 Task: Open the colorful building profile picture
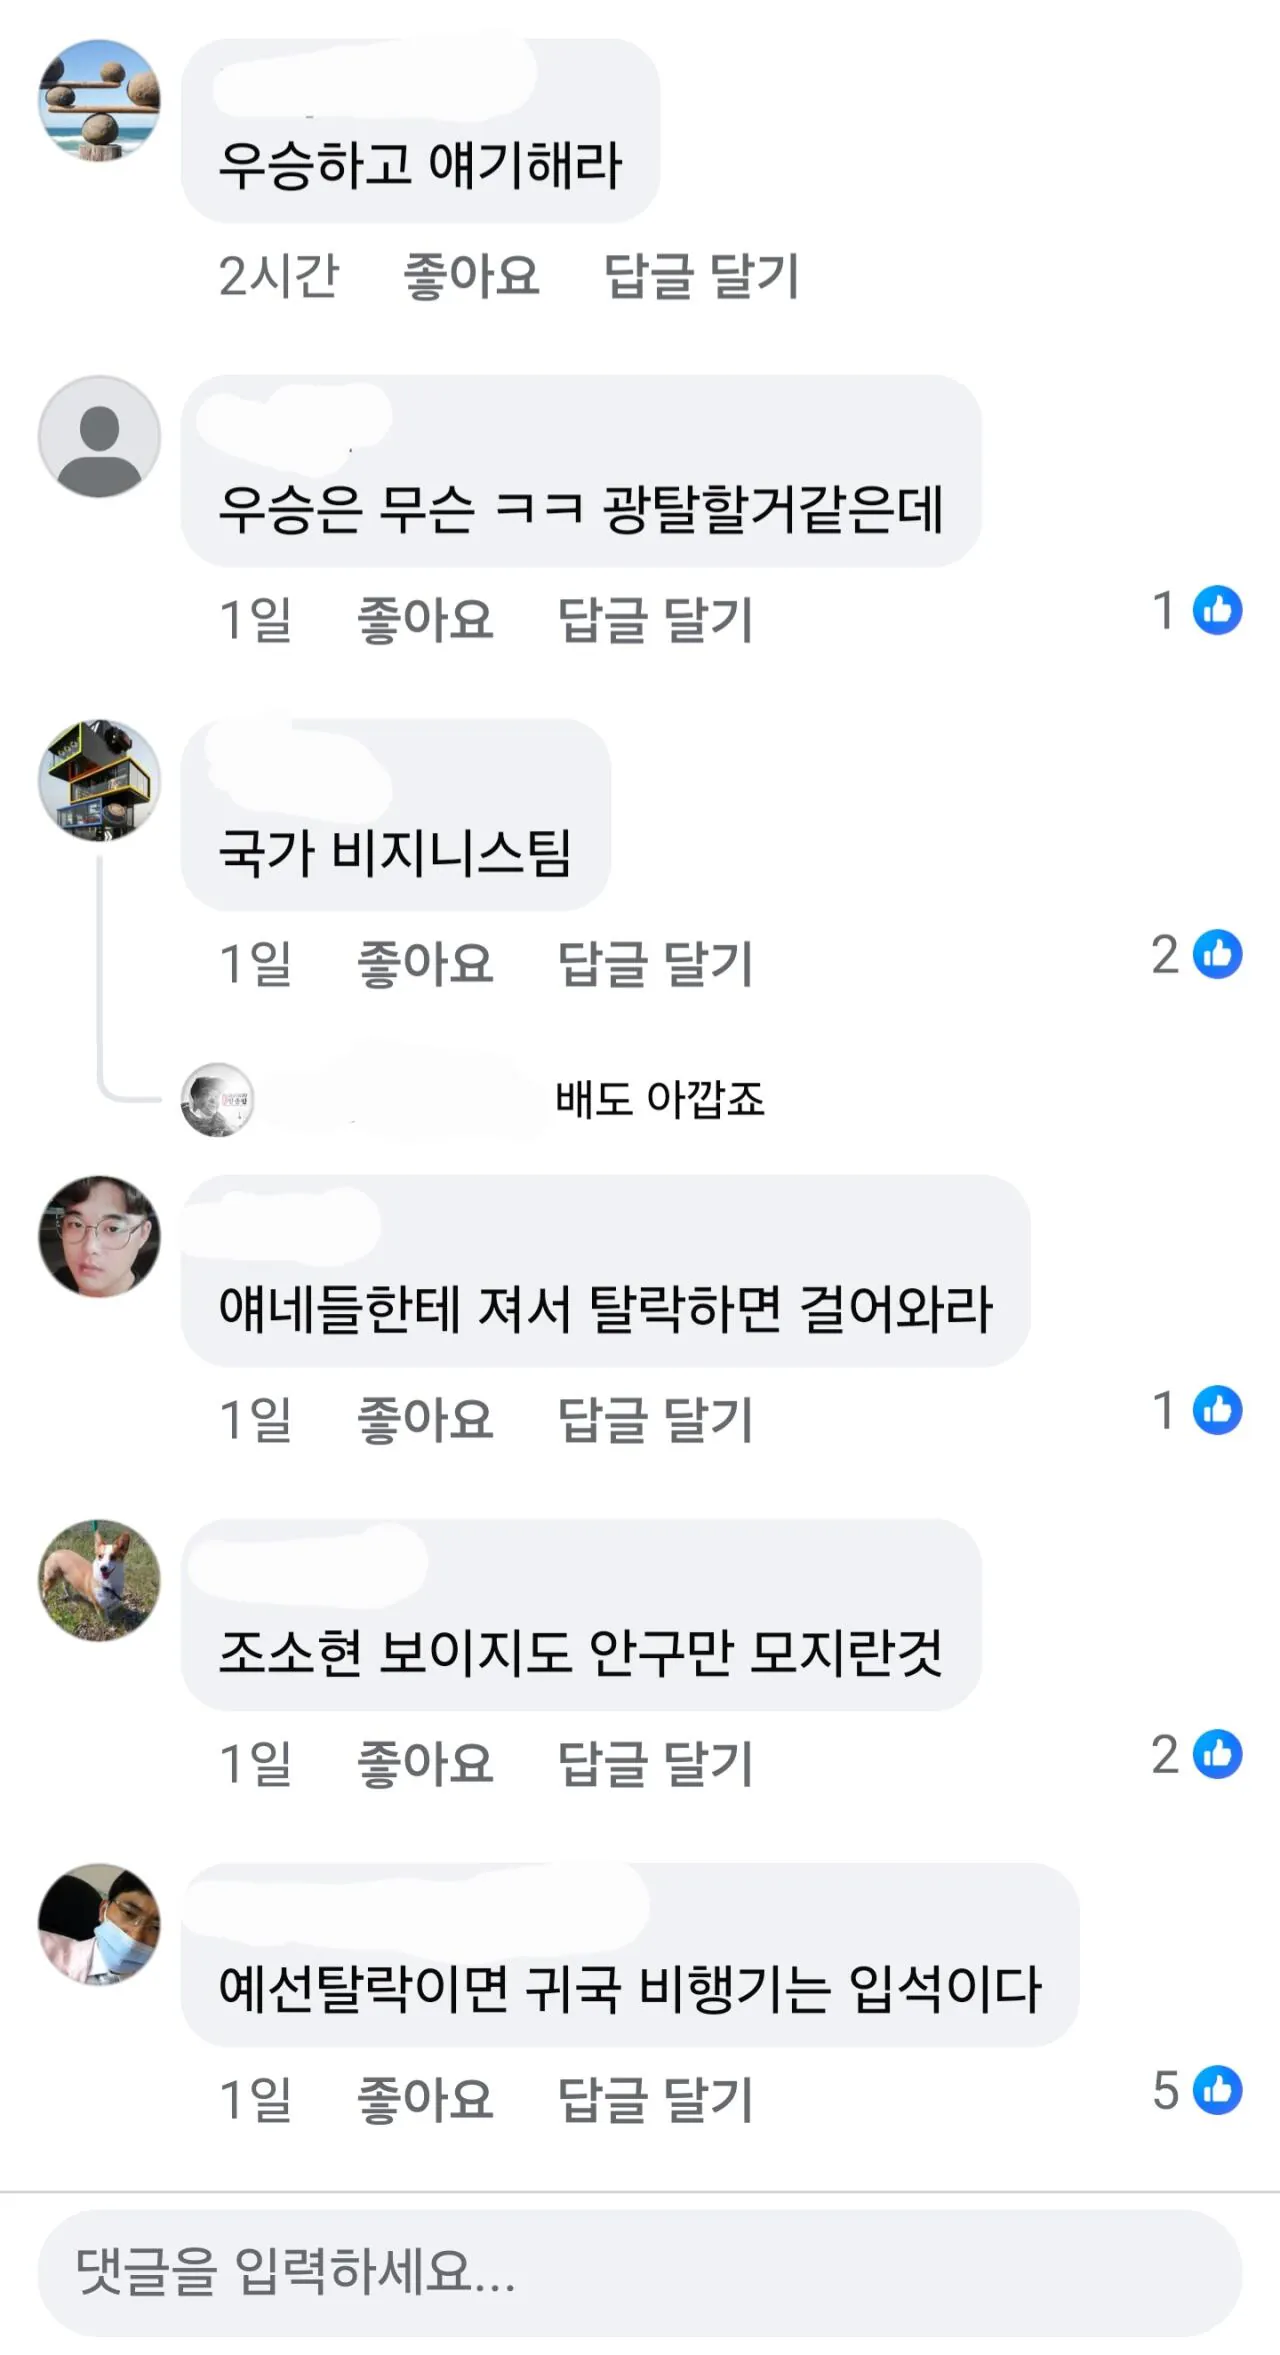99,780
